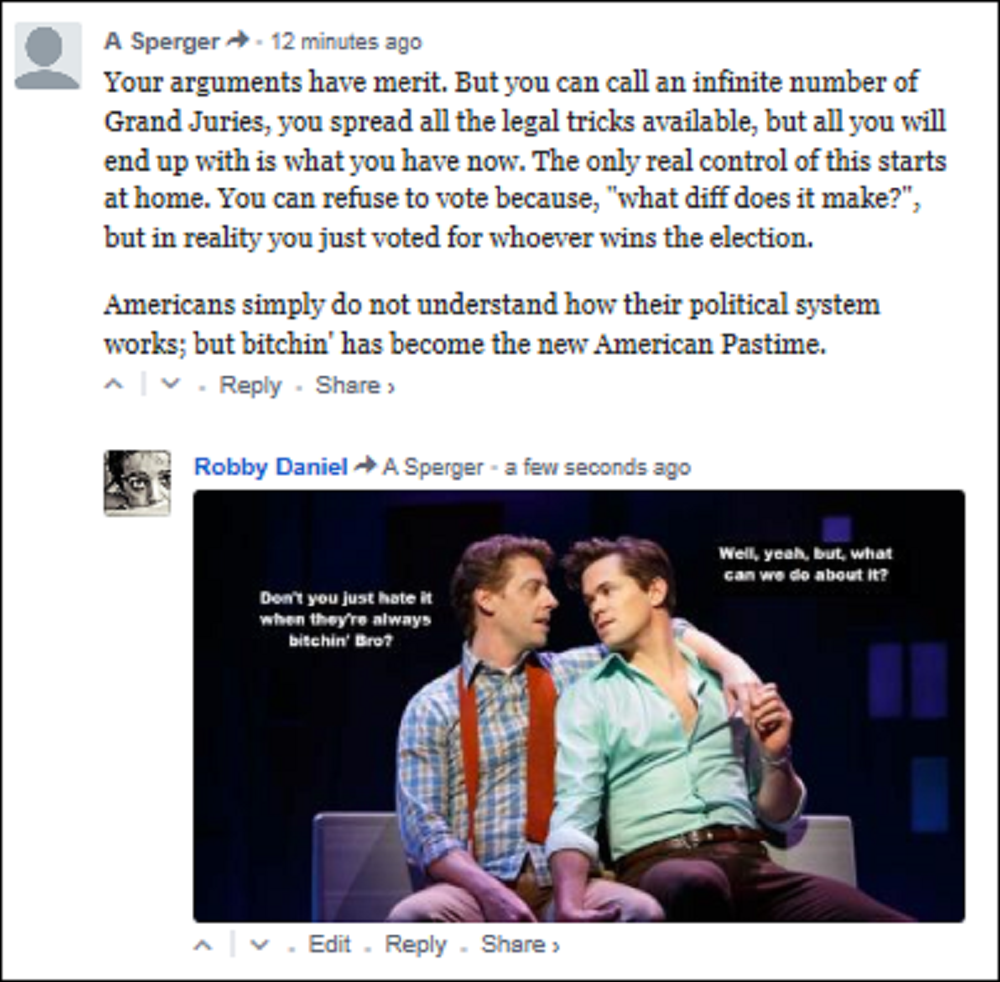Click A Sperger's gray default avatar
This screenshot has height=982, width=1000.
(x=48, y=56)
